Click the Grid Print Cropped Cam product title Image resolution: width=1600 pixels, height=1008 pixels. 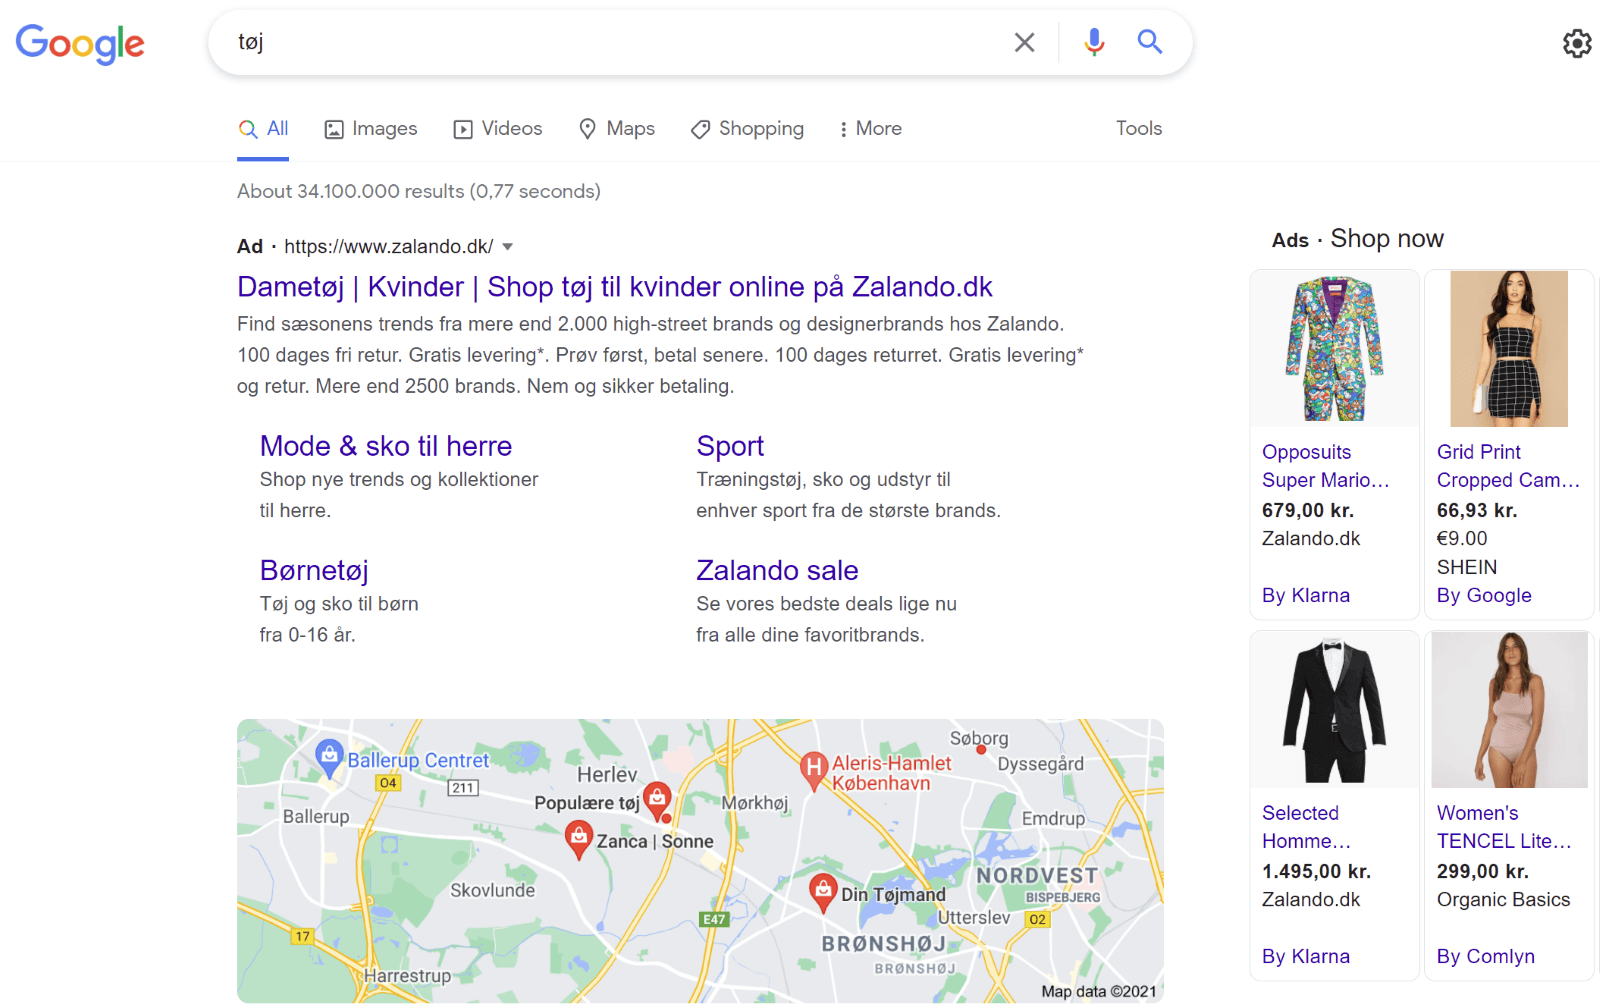click(1508, 466)
